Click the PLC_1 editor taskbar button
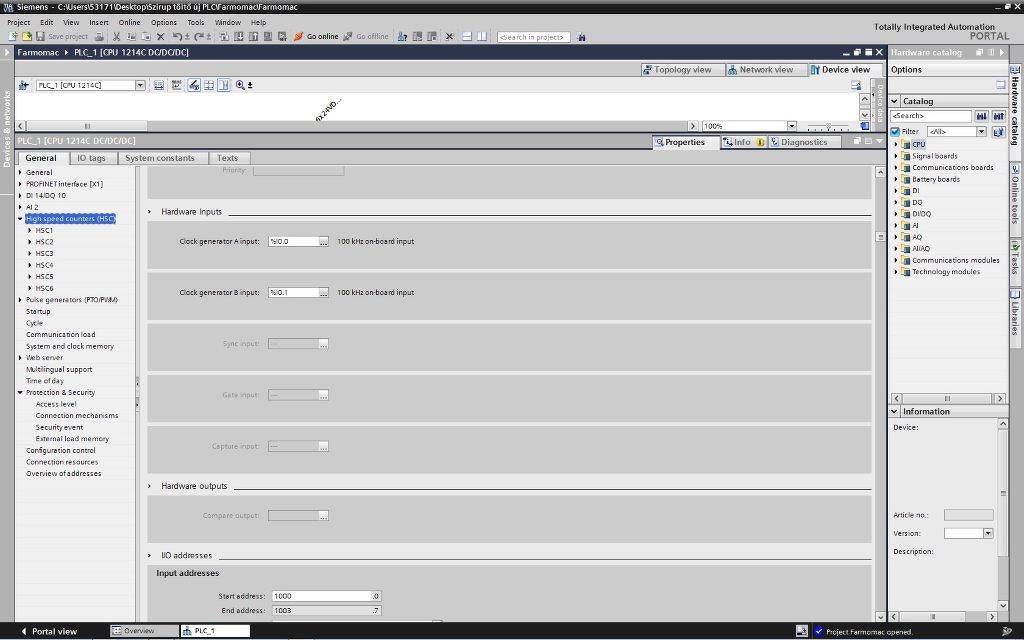The image size is (1024, 640). 215,631
